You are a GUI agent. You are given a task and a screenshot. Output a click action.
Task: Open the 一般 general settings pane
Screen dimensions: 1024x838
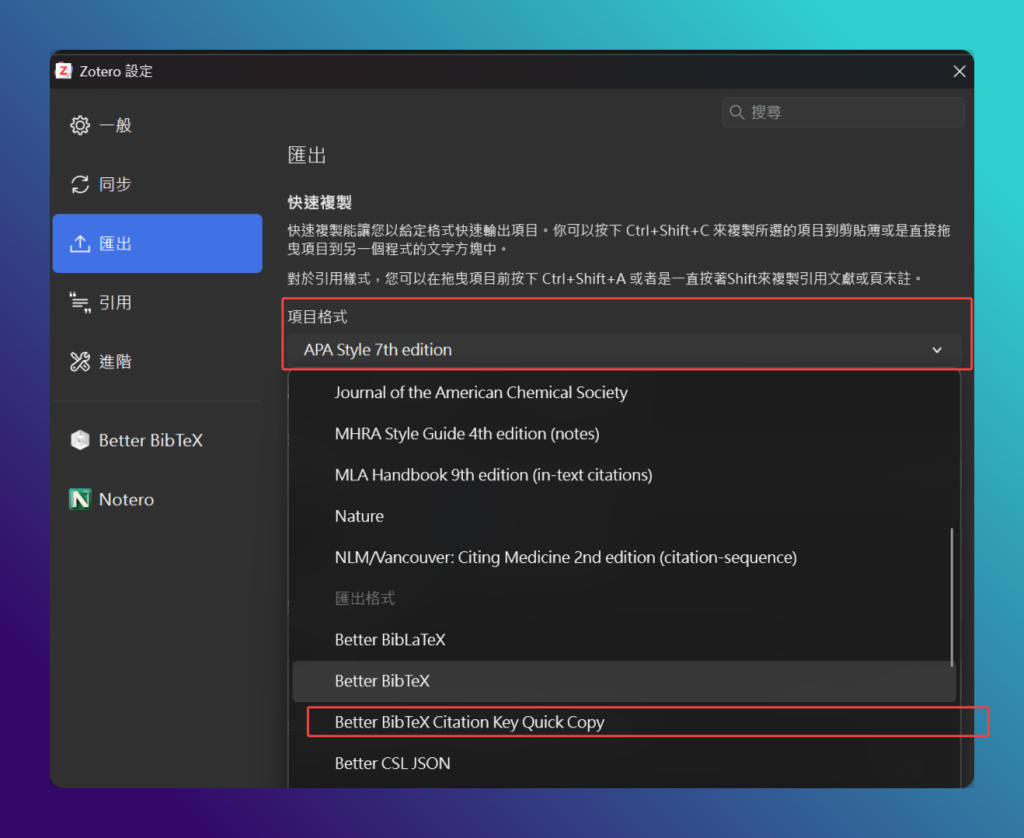tap(157, 125)
